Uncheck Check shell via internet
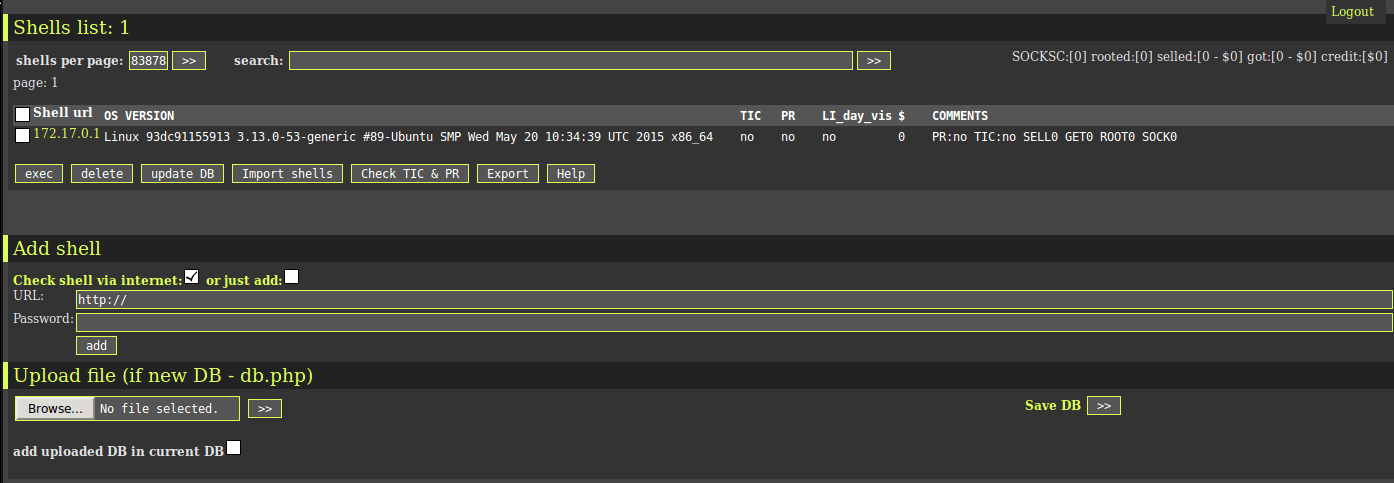1394x483 pixels. (192, 277)
